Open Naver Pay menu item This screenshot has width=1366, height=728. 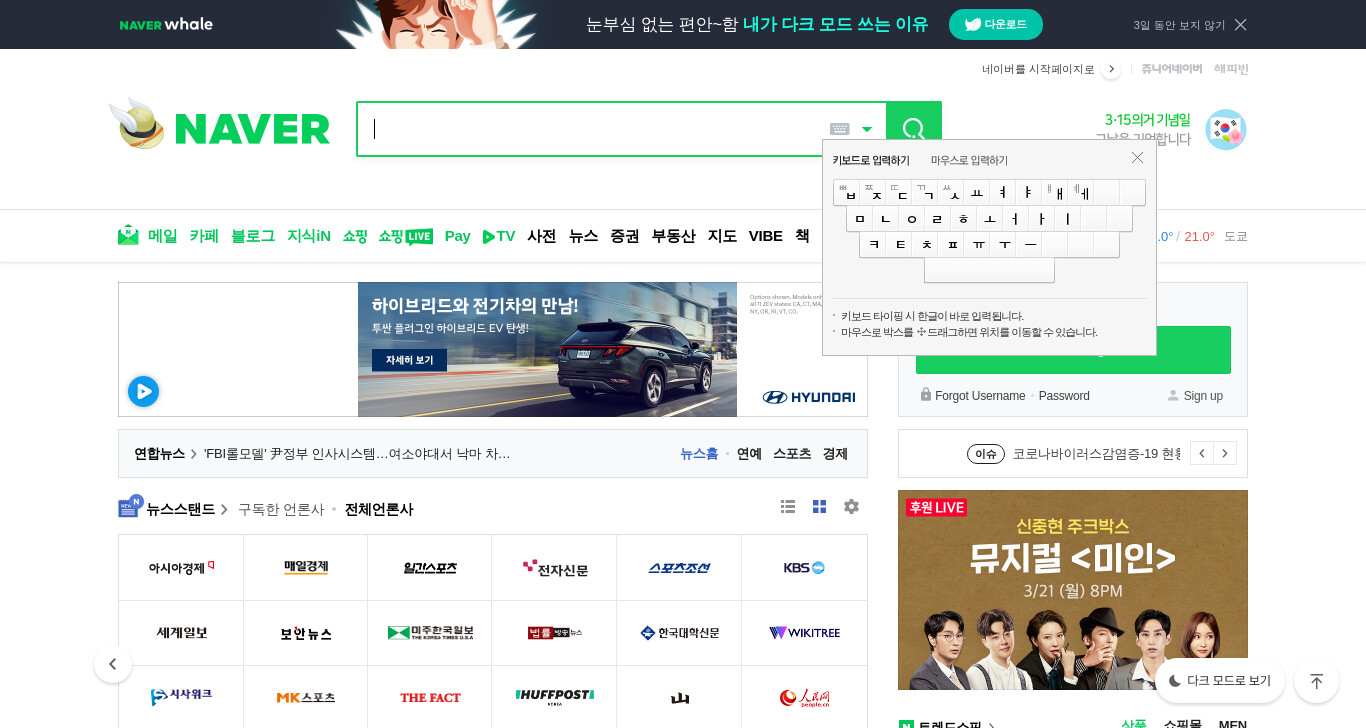(457, 236)
